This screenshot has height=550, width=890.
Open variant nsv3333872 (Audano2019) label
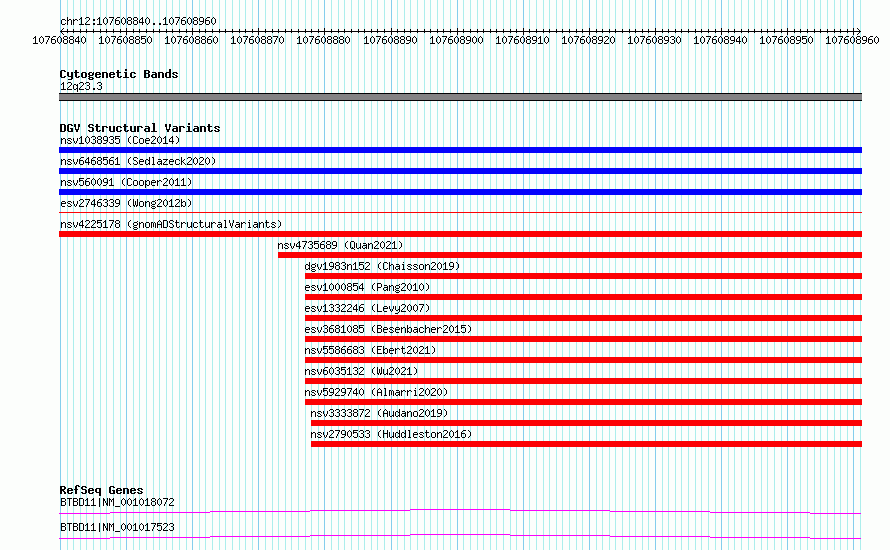point(379,413)
